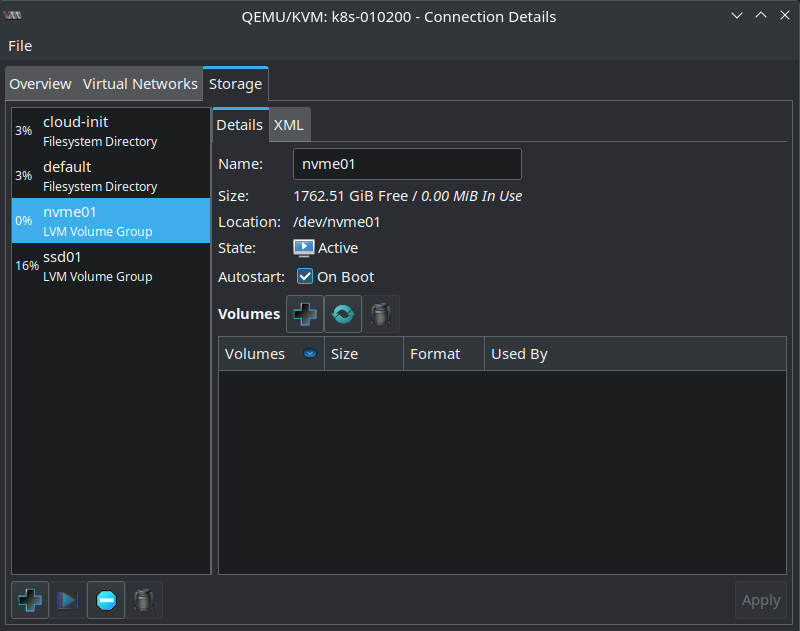The image size is (800, 631).
Task: Select the ssd01 storage pool
Action: point(111,265)
